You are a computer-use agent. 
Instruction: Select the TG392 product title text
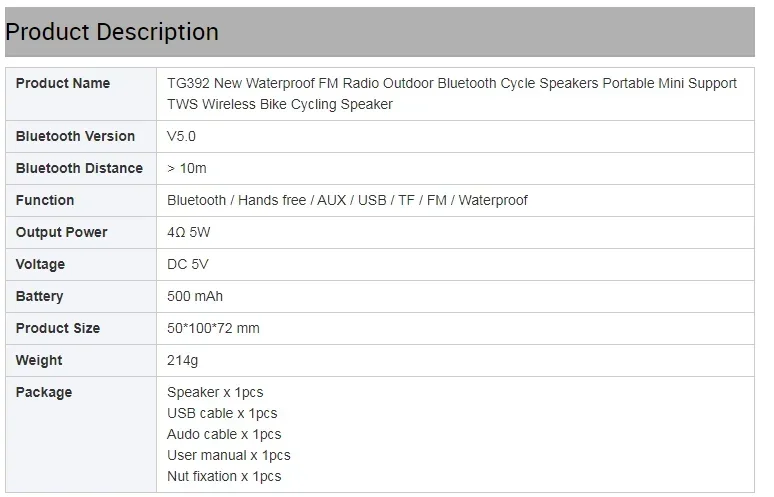452,93
